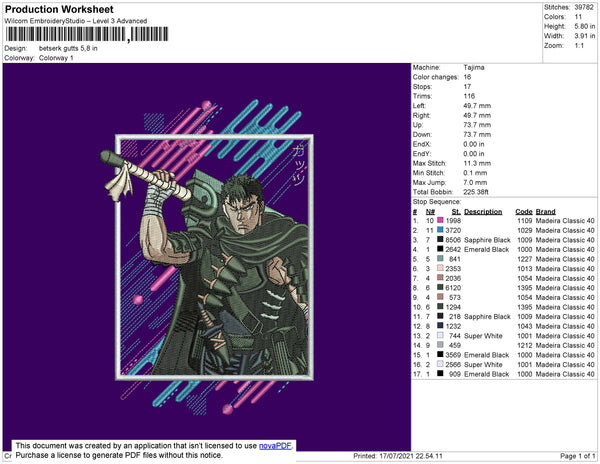Click the barcode under the worksheet title

pyautogui.click(x=87, y=34)
